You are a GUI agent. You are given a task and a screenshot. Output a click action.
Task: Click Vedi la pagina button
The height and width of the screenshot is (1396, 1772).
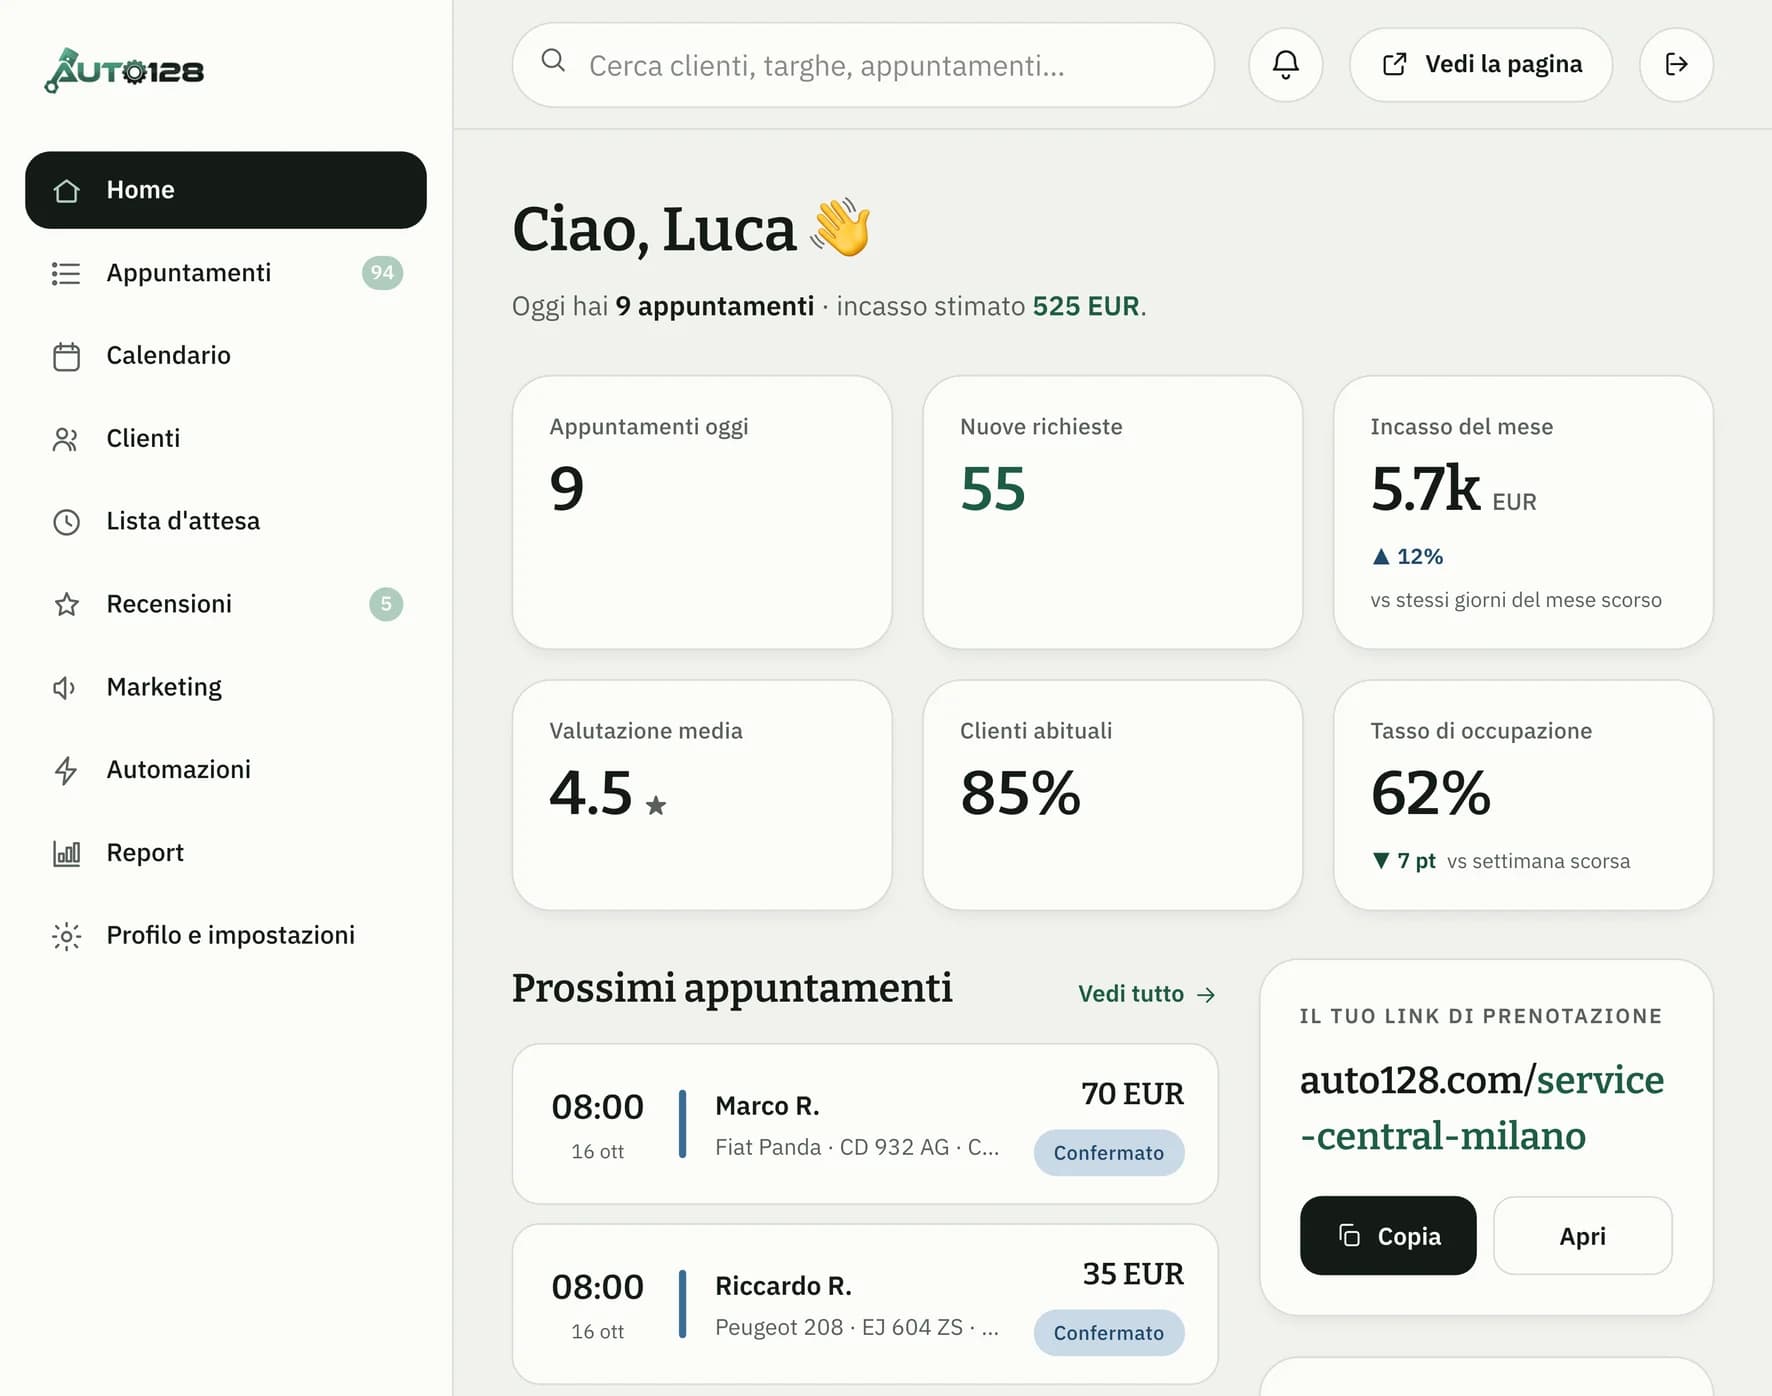[x=1481, y=65]
